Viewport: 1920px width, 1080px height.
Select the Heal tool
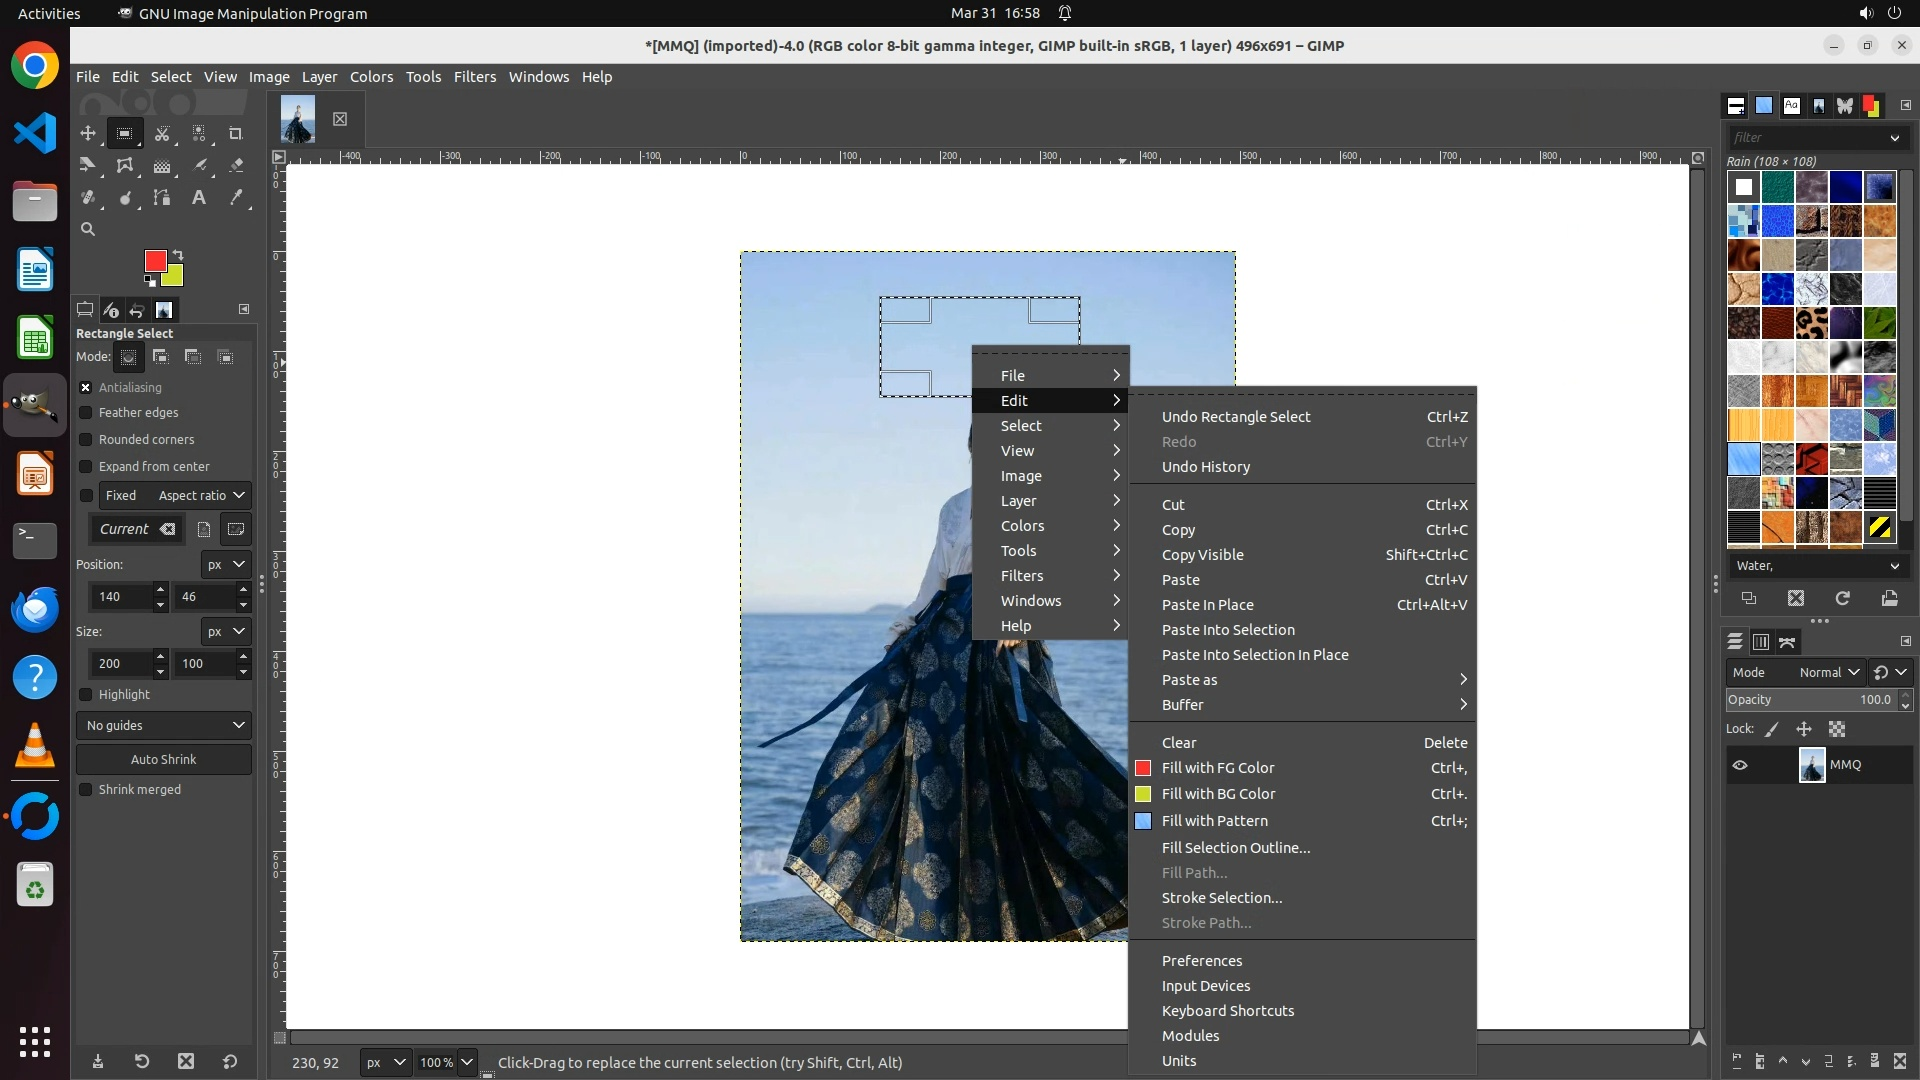click(88, 198)
